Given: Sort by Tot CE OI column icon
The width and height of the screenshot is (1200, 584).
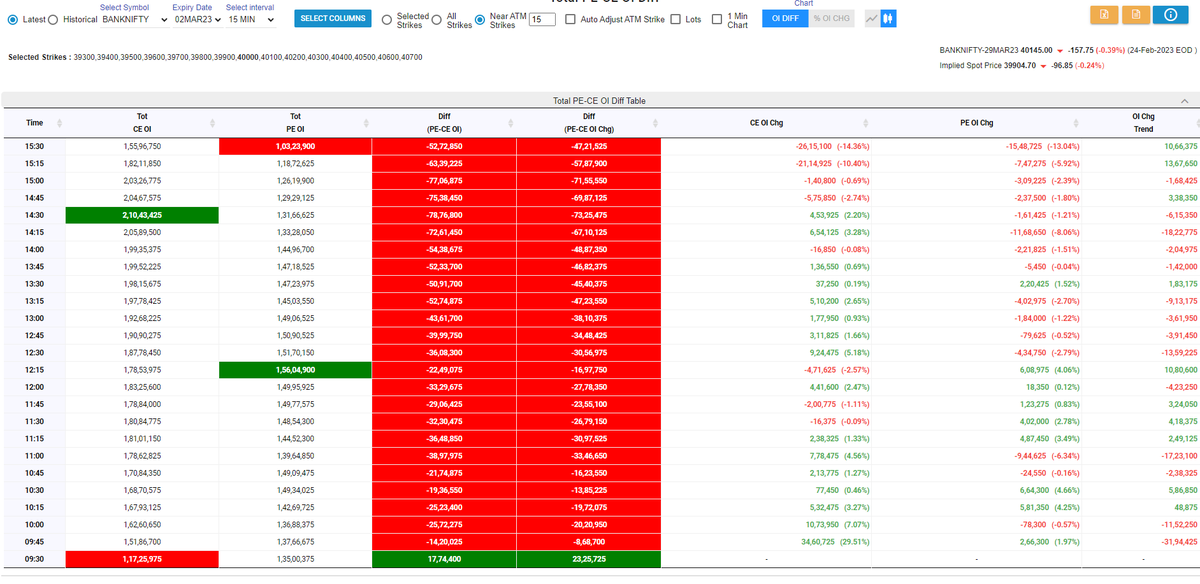Looking at the screenshot, I should click(211, 123).
